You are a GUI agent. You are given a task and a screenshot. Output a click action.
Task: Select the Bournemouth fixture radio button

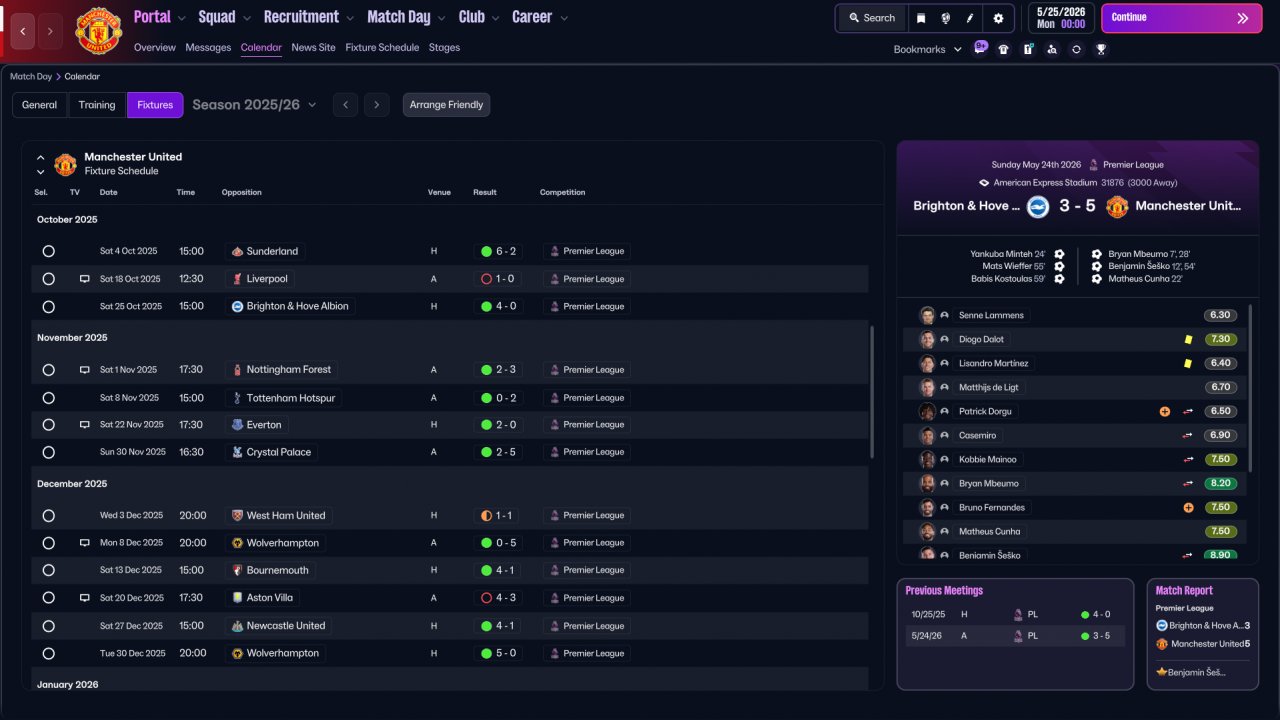pos(48,570)
